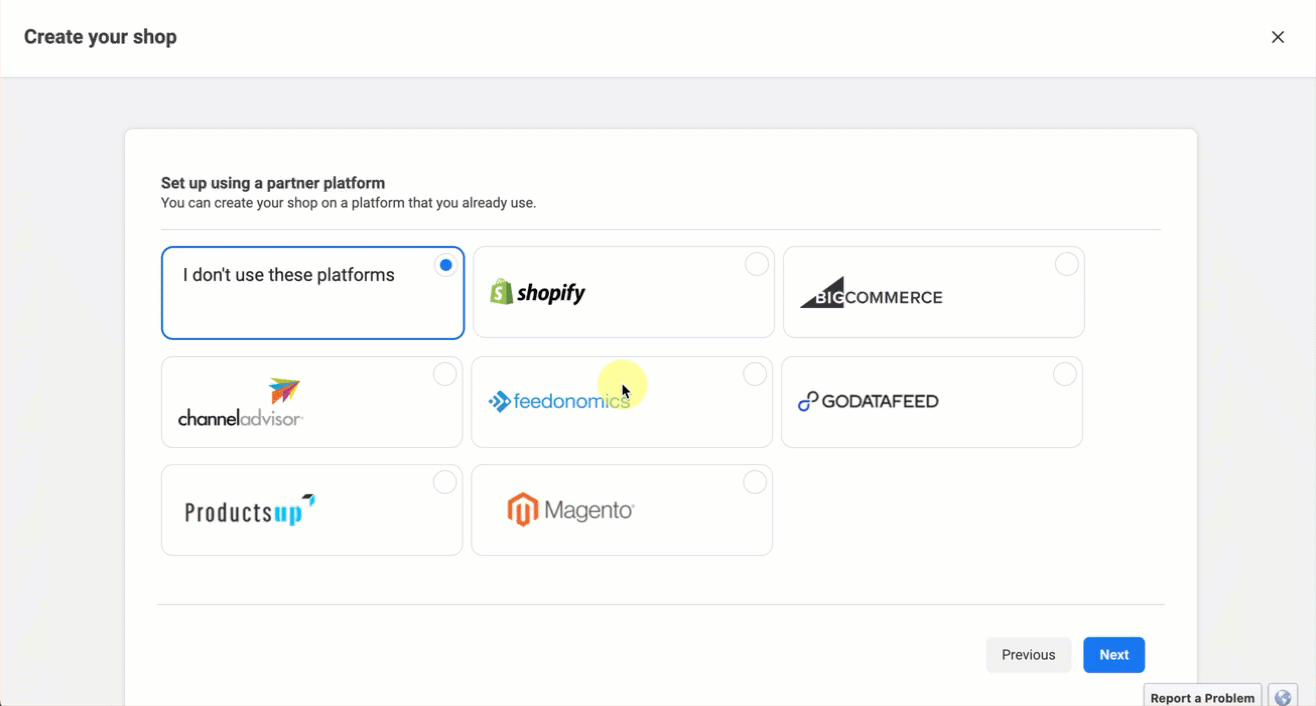Open Report a Problem
Image resolution: width=1316 pixels, height=706 pixels.
pyautogui.click(x=1202, y=697)
